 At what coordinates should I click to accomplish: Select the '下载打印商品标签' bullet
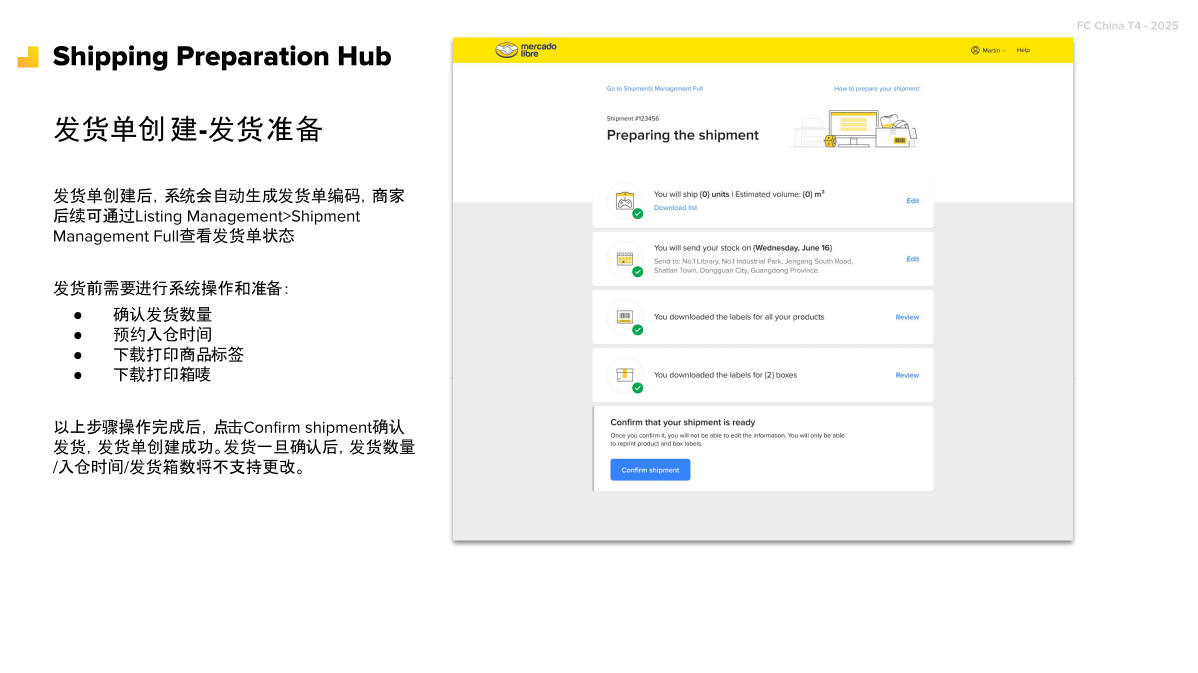[x=178, y=354]
